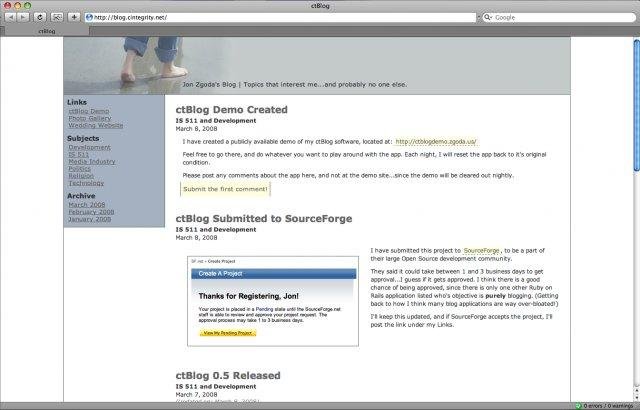This screenshot has height=410, width=640.
Task: Open the Religion subject link
Action: [x=81, y=176]
